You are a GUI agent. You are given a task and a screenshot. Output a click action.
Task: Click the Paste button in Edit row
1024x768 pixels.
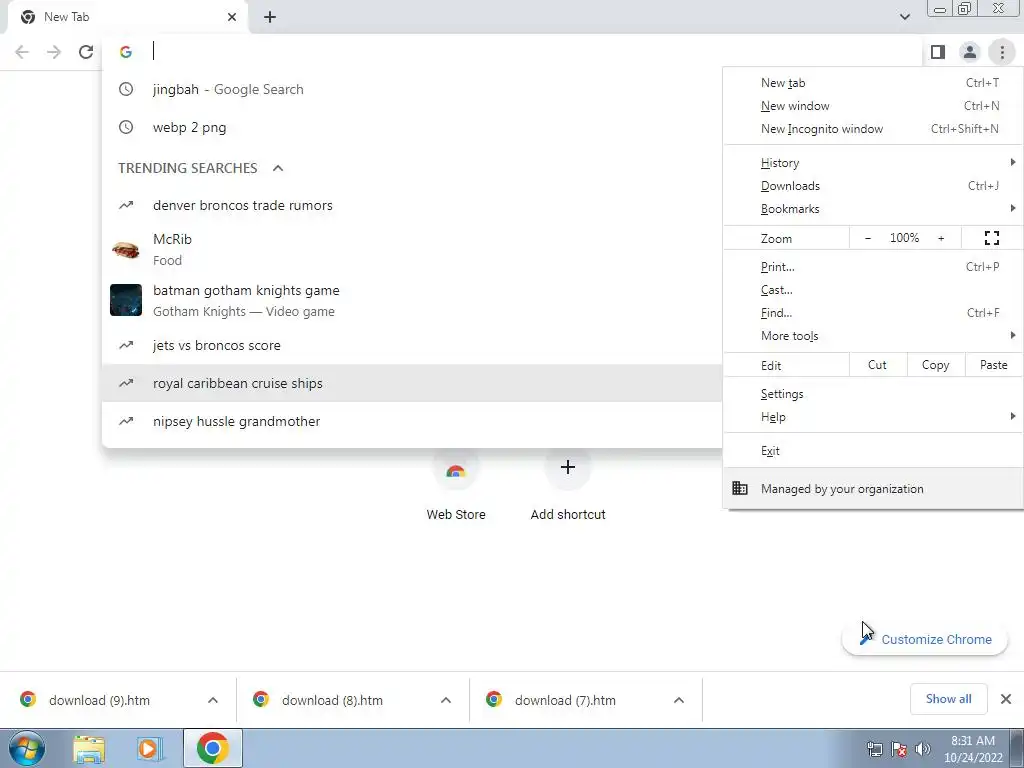(993, 365)
